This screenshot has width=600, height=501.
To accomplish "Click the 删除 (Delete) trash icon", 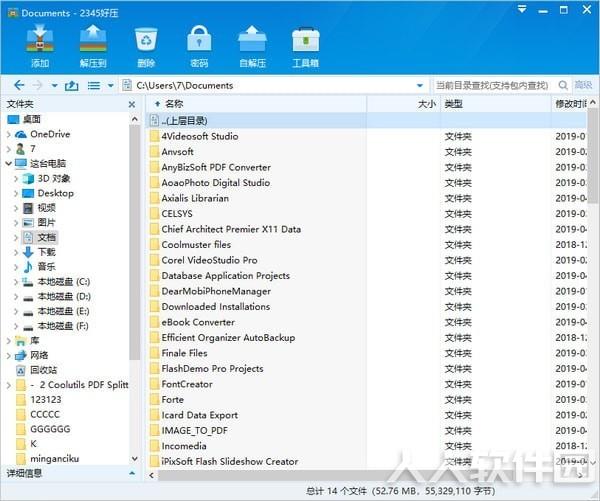I will point(146,46).
